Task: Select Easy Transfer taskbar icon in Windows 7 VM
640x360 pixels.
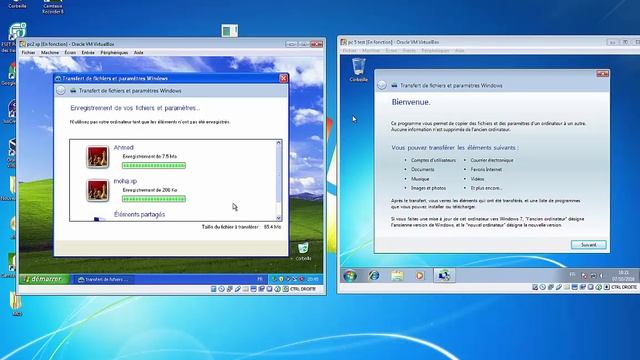Action: [444, 276]
